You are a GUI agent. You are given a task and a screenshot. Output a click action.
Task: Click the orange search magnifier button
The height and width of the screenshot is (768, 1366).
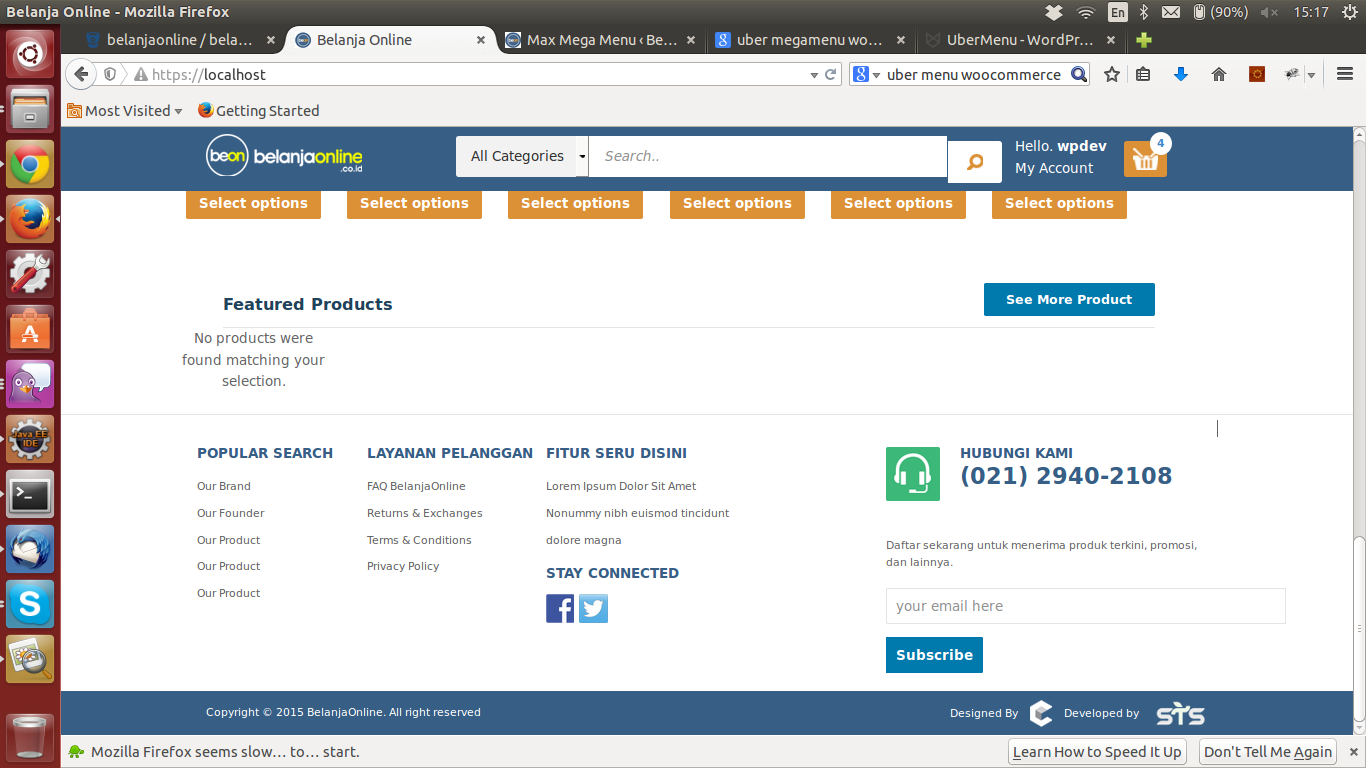(x=975, y=162)
